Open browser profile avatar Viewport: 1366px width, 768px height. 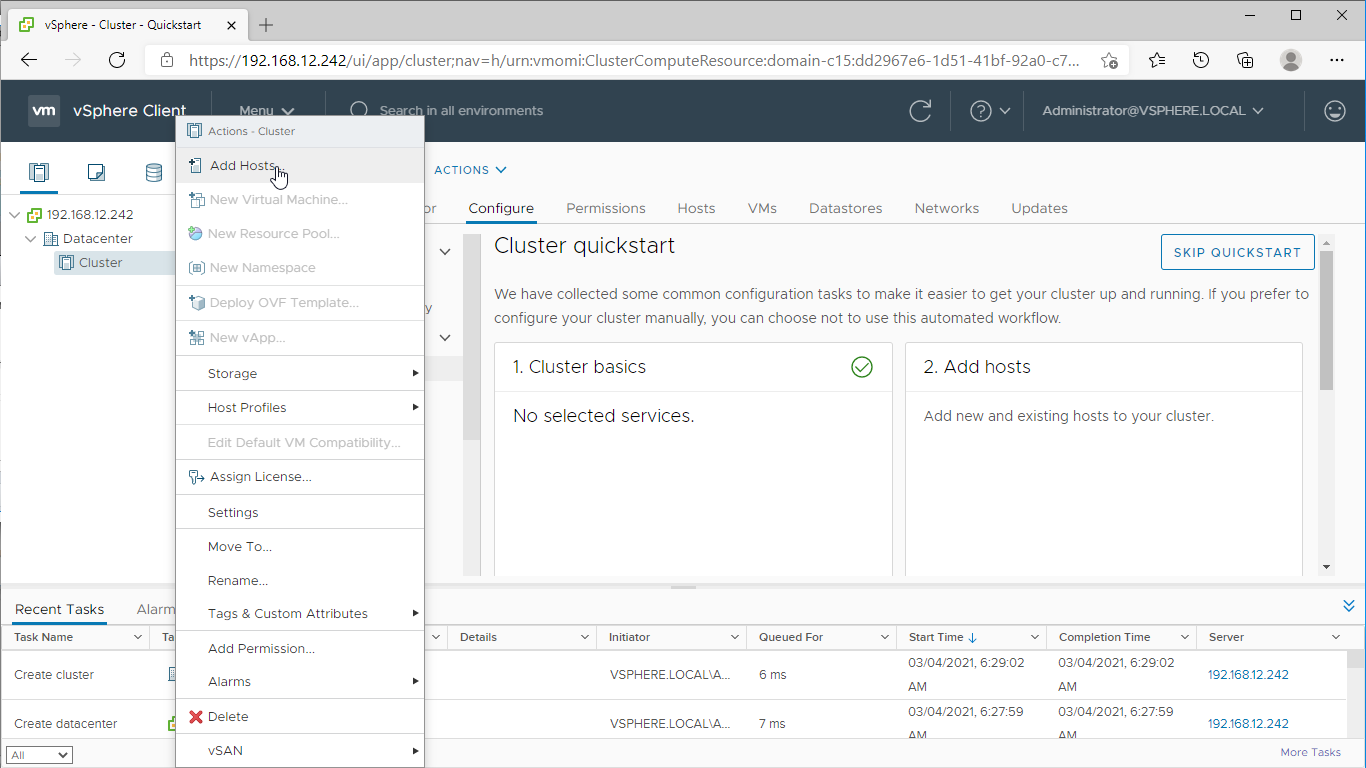(x=1291, y=60)
